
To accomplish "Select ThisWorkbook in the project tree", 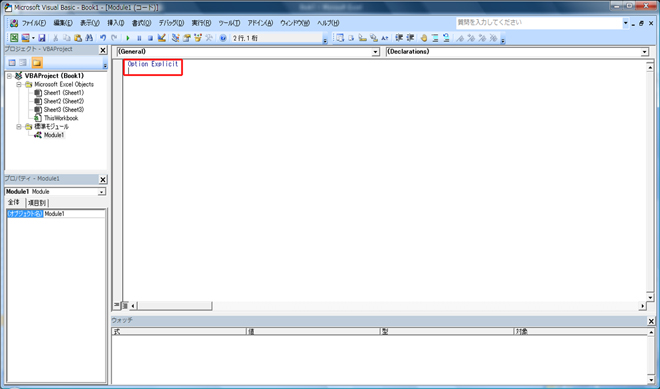I will coord(61,118).
